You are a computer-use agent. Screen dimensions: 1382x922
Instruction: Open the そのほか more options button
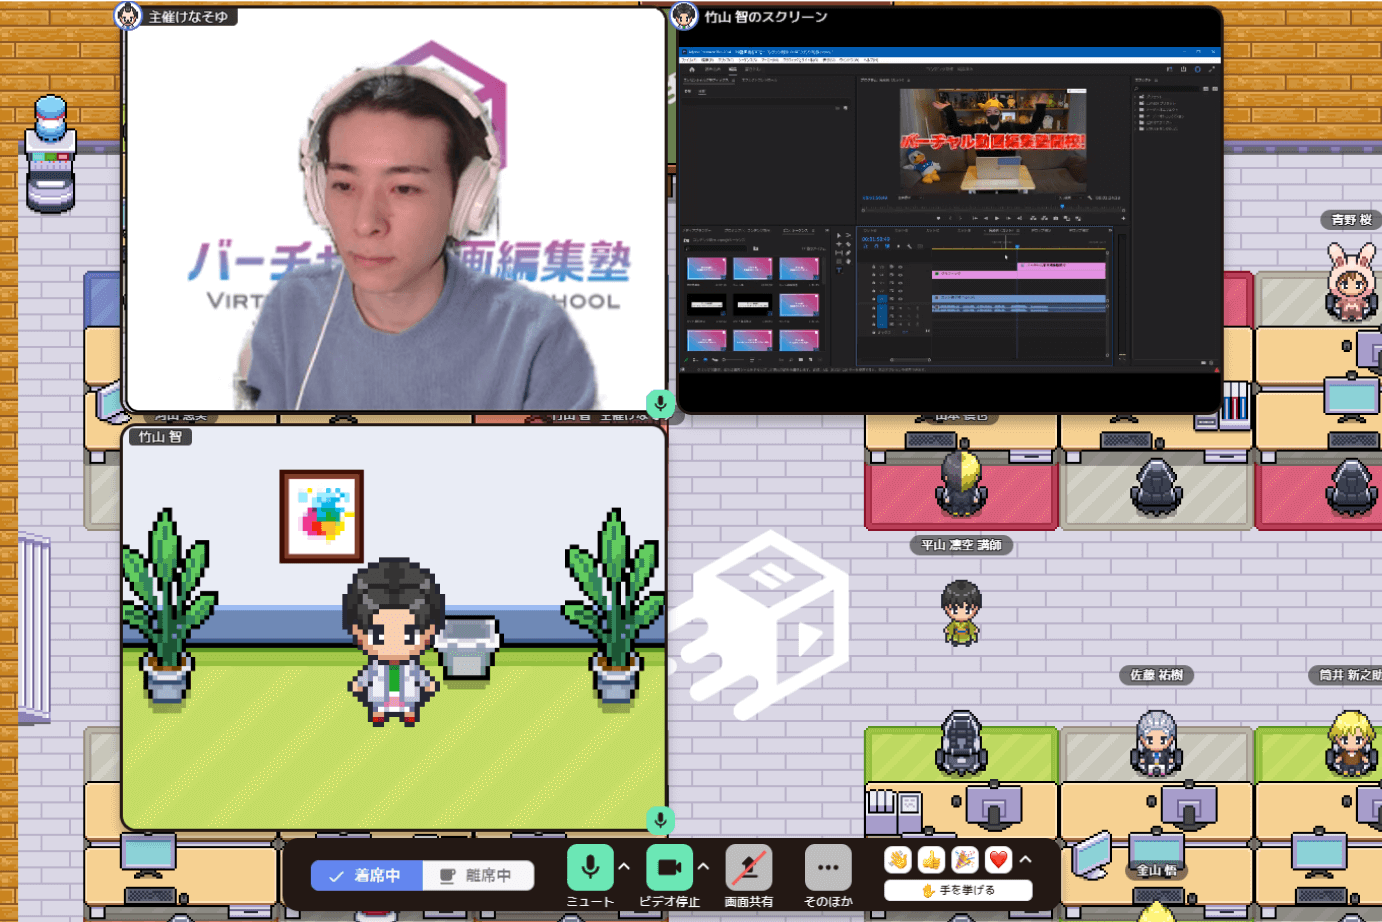click(828, 867)
